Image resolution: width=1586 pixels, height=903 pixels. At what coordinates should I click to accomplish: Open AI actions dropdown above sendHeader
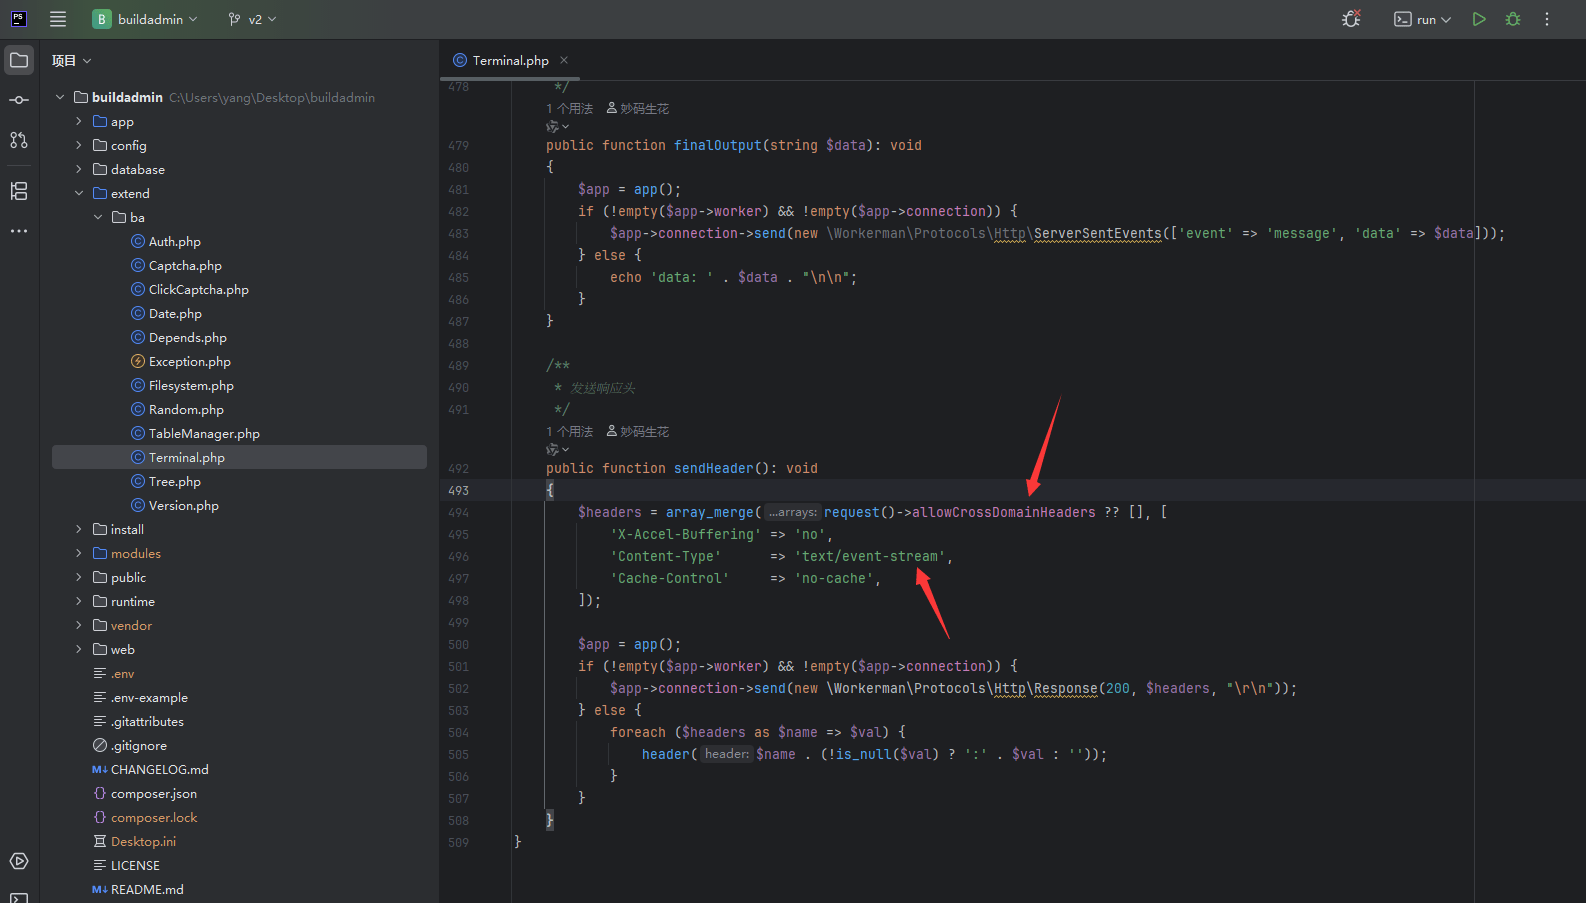click(x=557, y=449)
